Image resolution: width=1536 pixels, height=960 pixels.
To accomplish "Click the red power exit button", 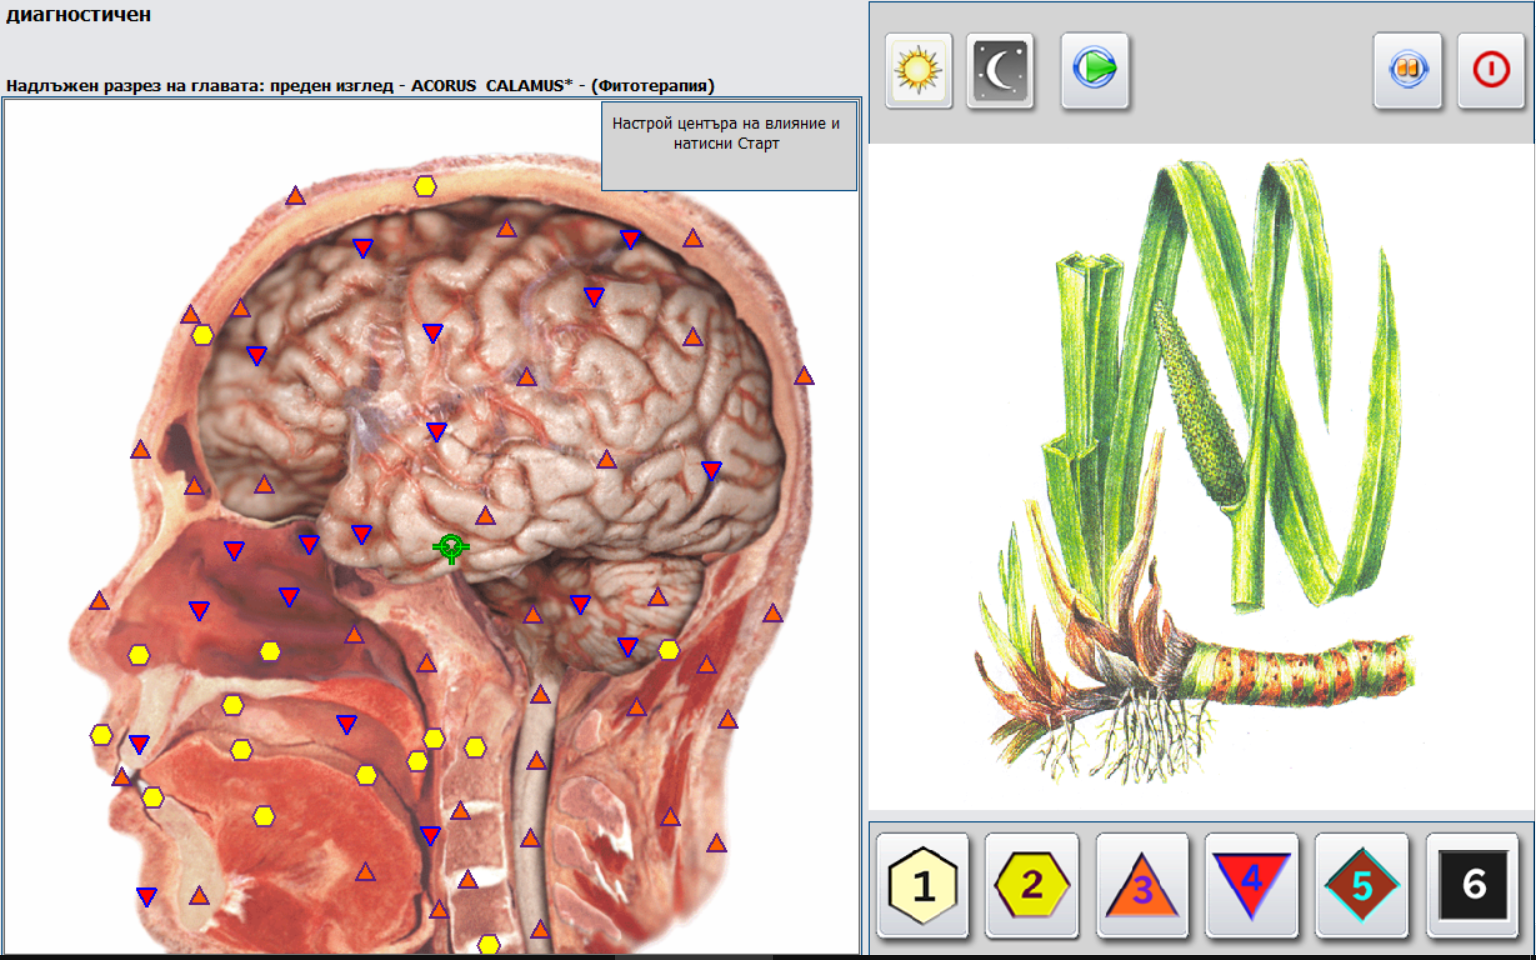I will tap(1491, 70).
